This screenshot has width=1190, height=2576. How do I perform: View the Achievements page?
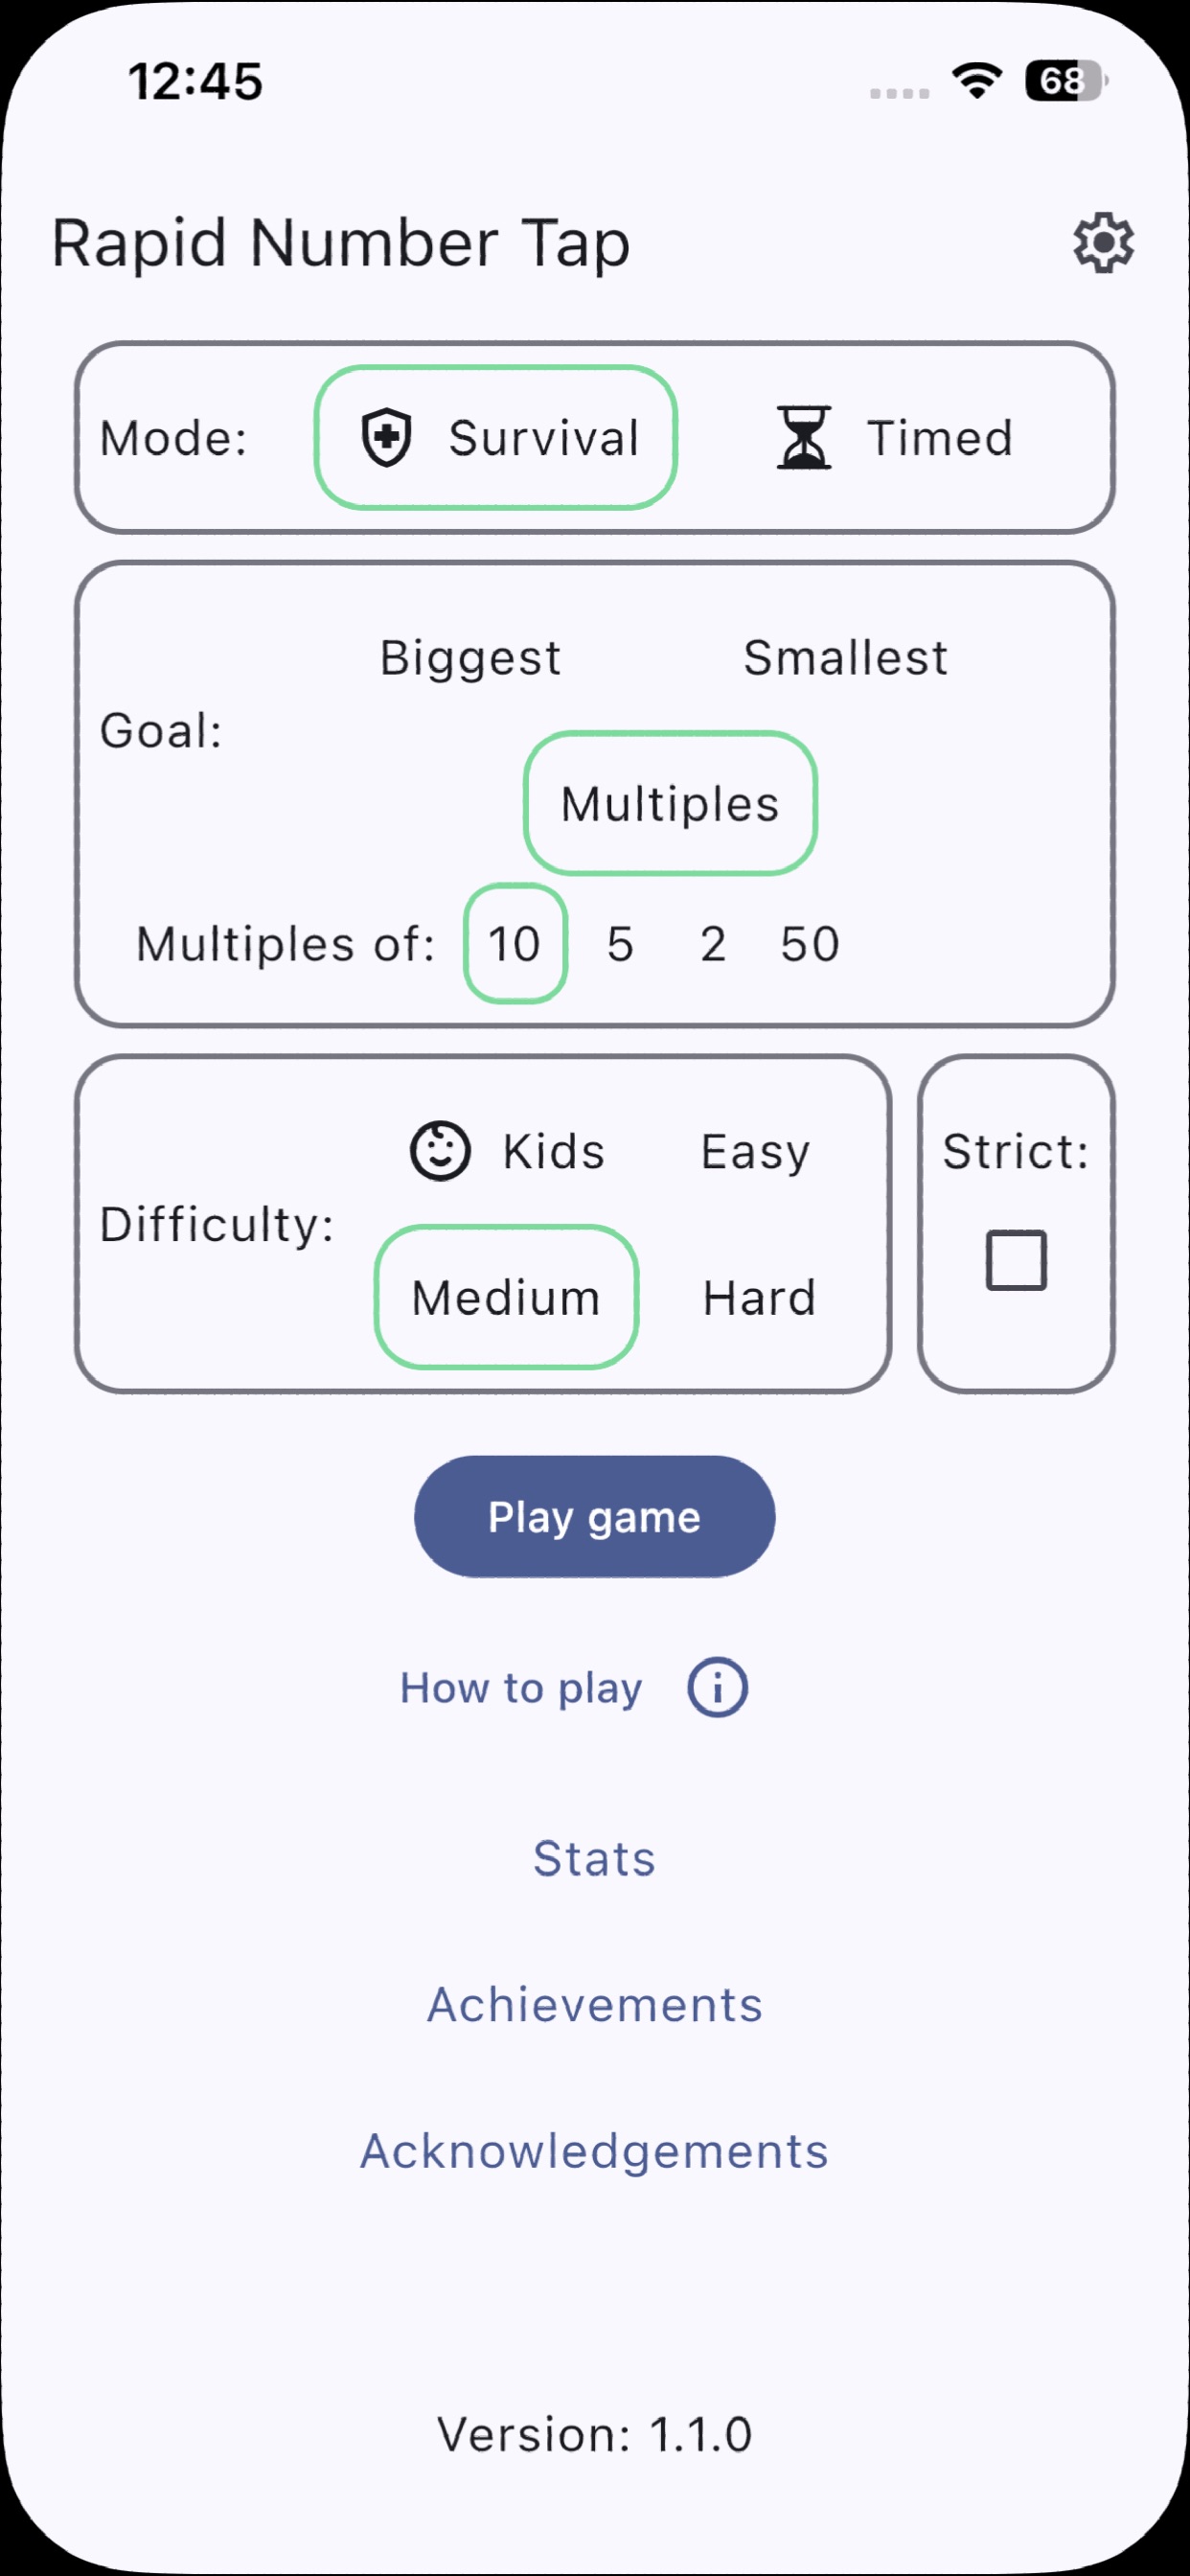(x=594, y=2004)
